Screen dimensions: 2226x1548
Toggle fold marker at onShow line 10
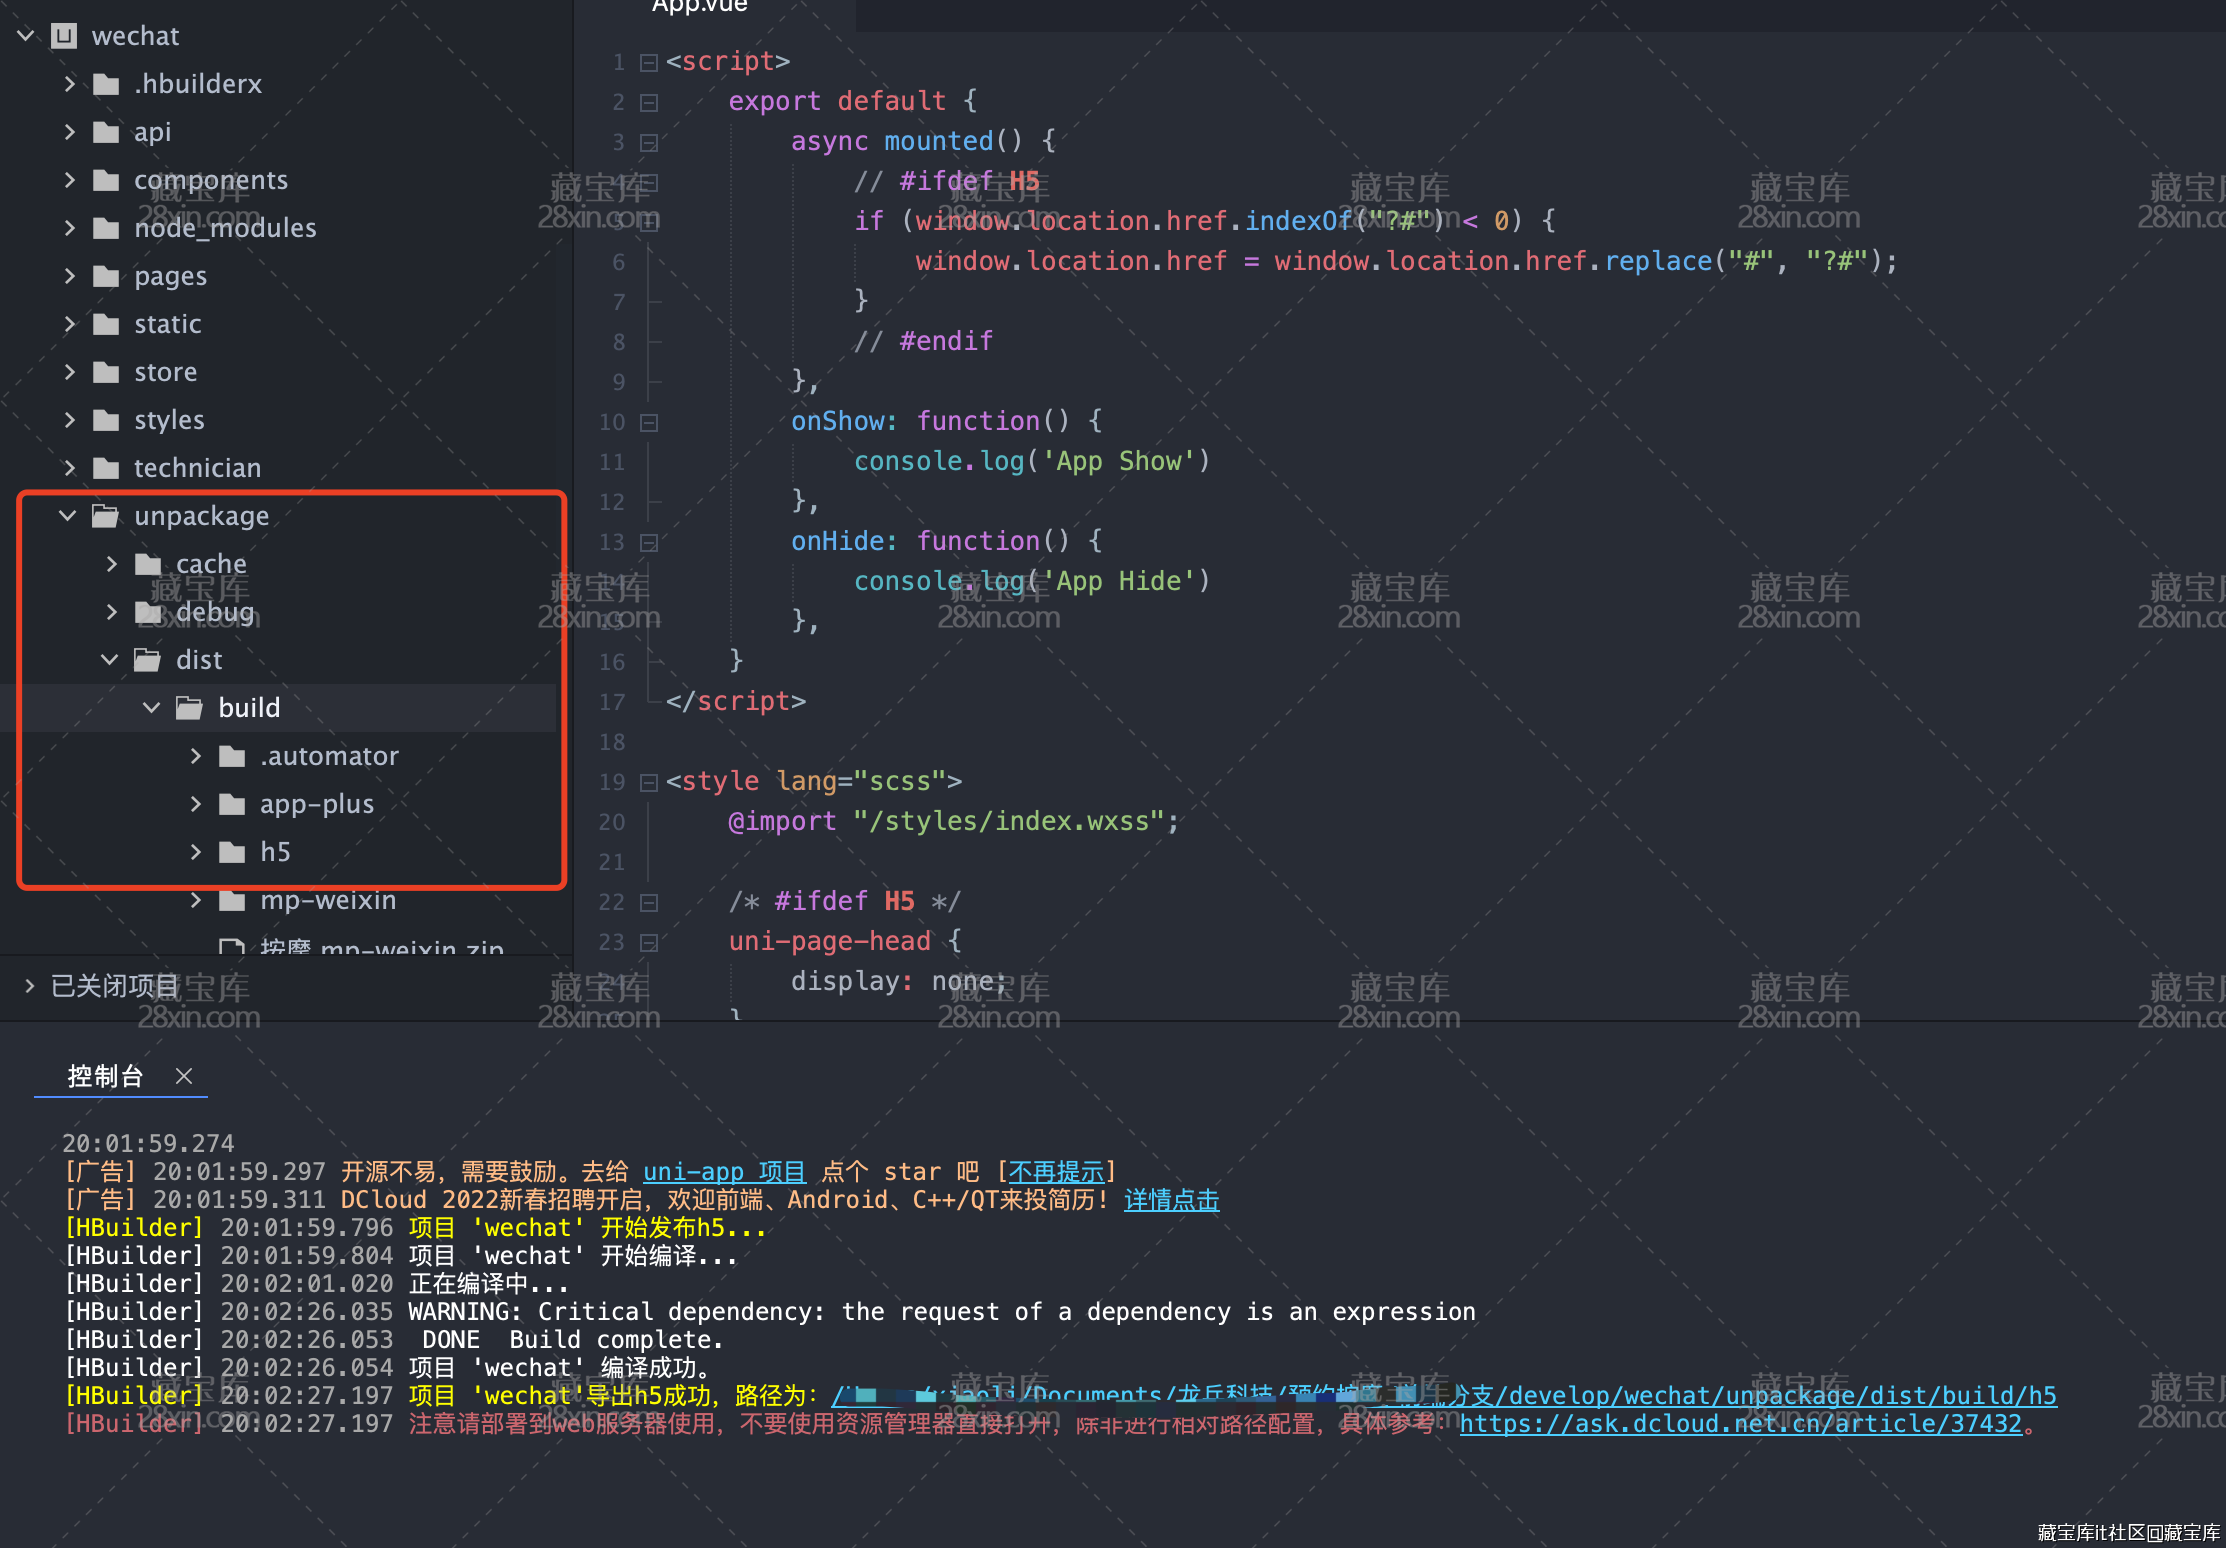649,422
